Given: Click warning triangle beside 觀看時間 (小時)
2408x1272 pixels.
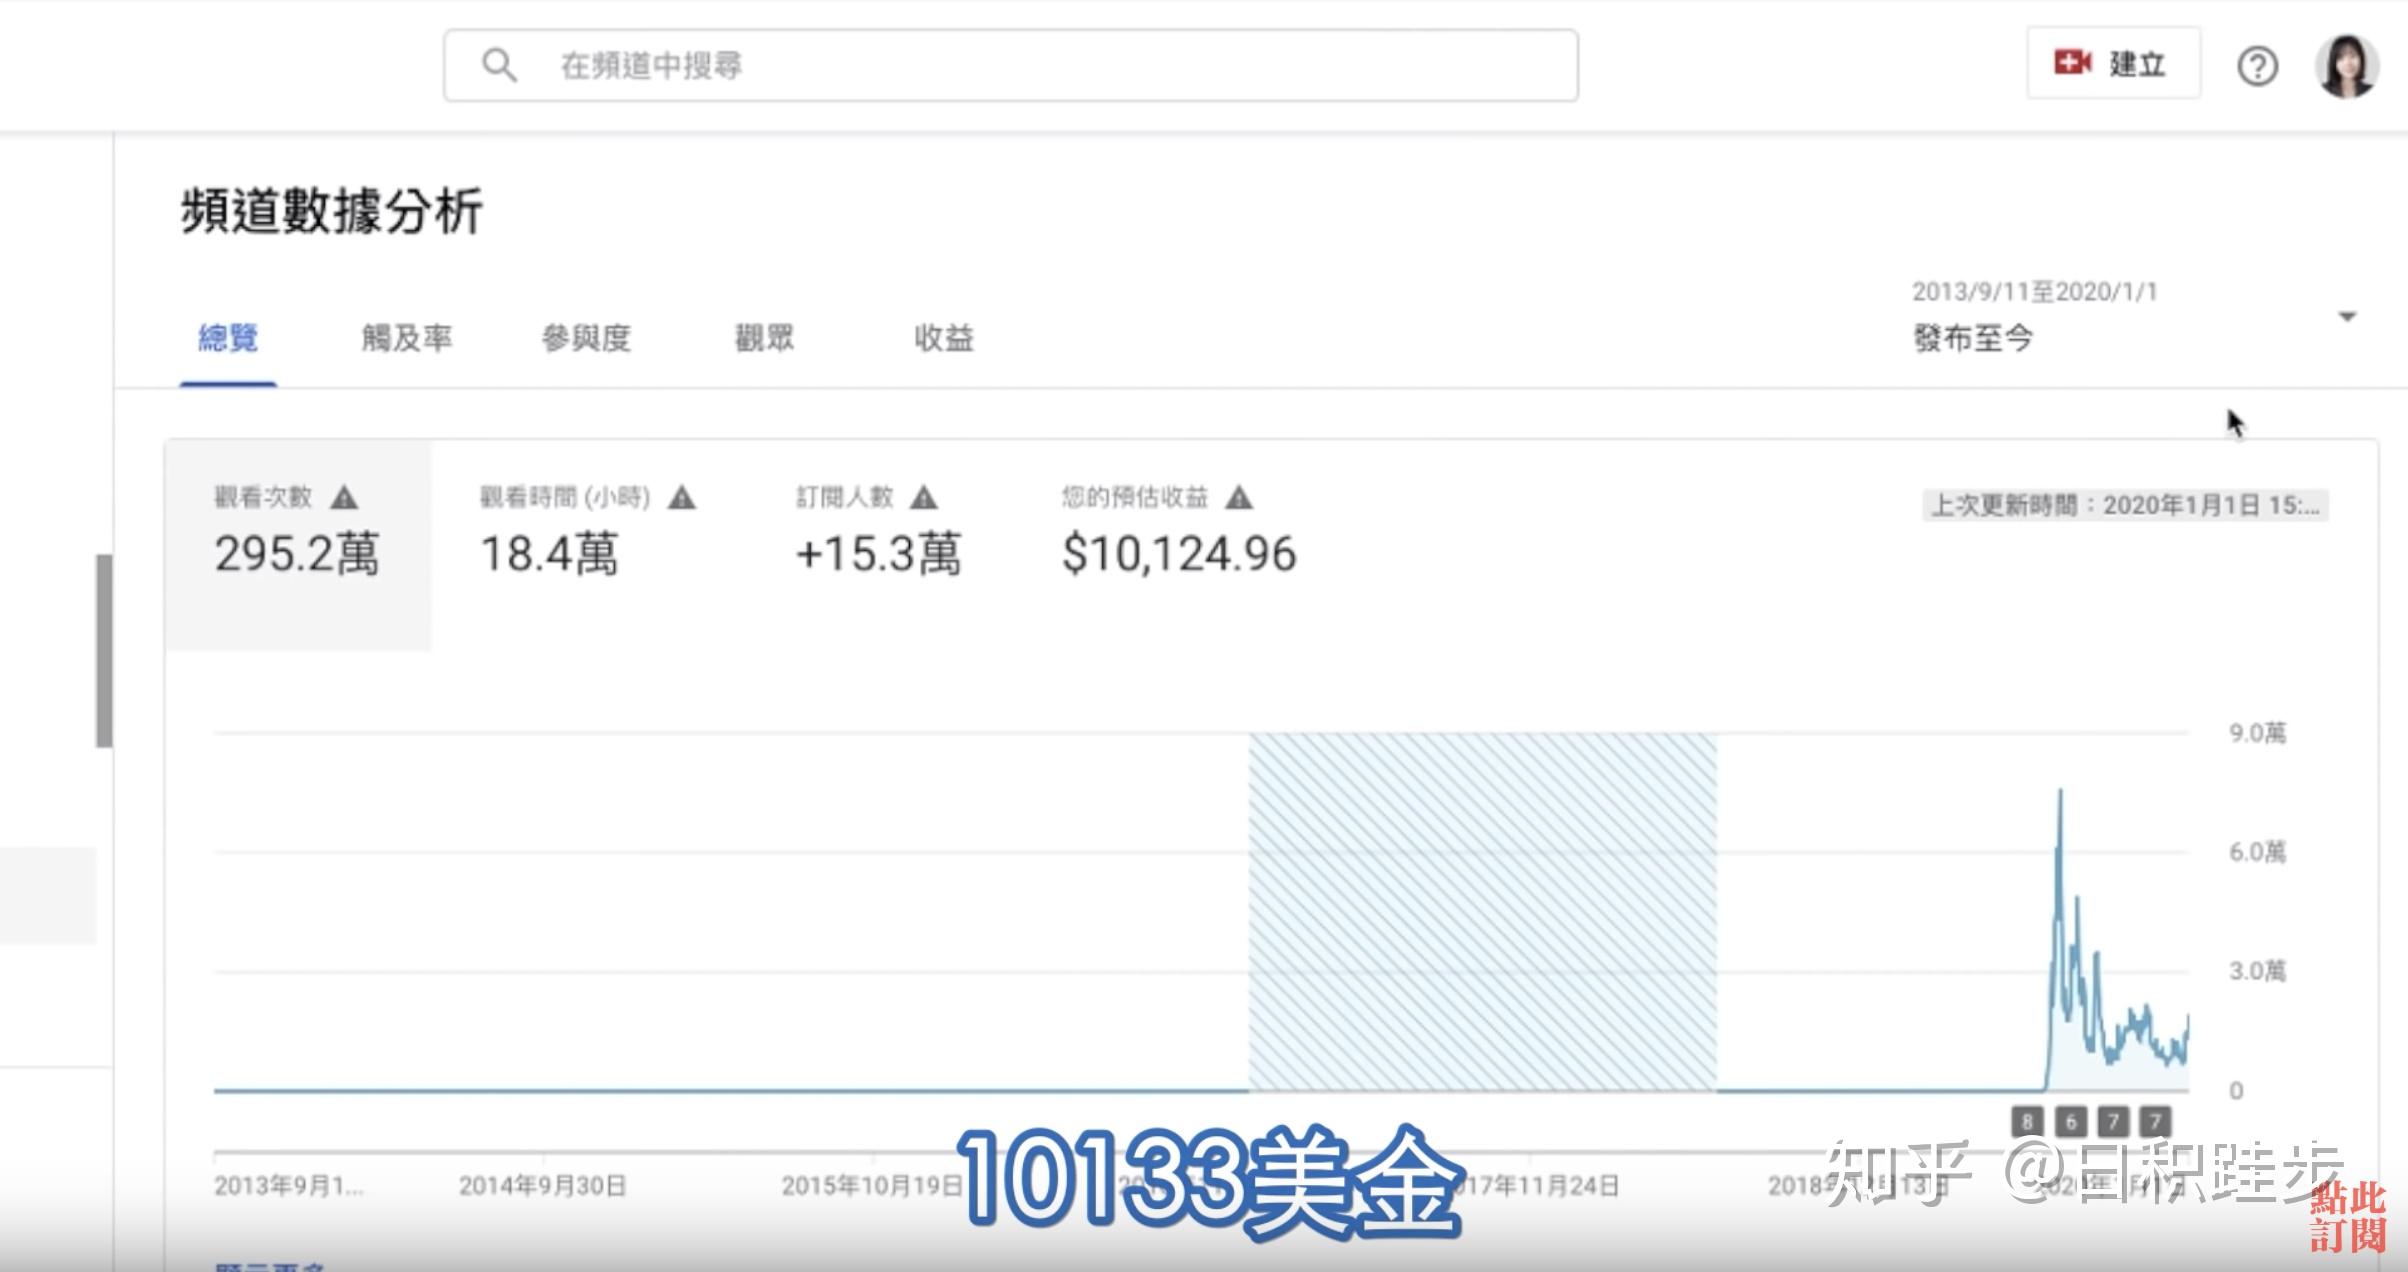Looking at the screenshot, I should pos(682,497).
